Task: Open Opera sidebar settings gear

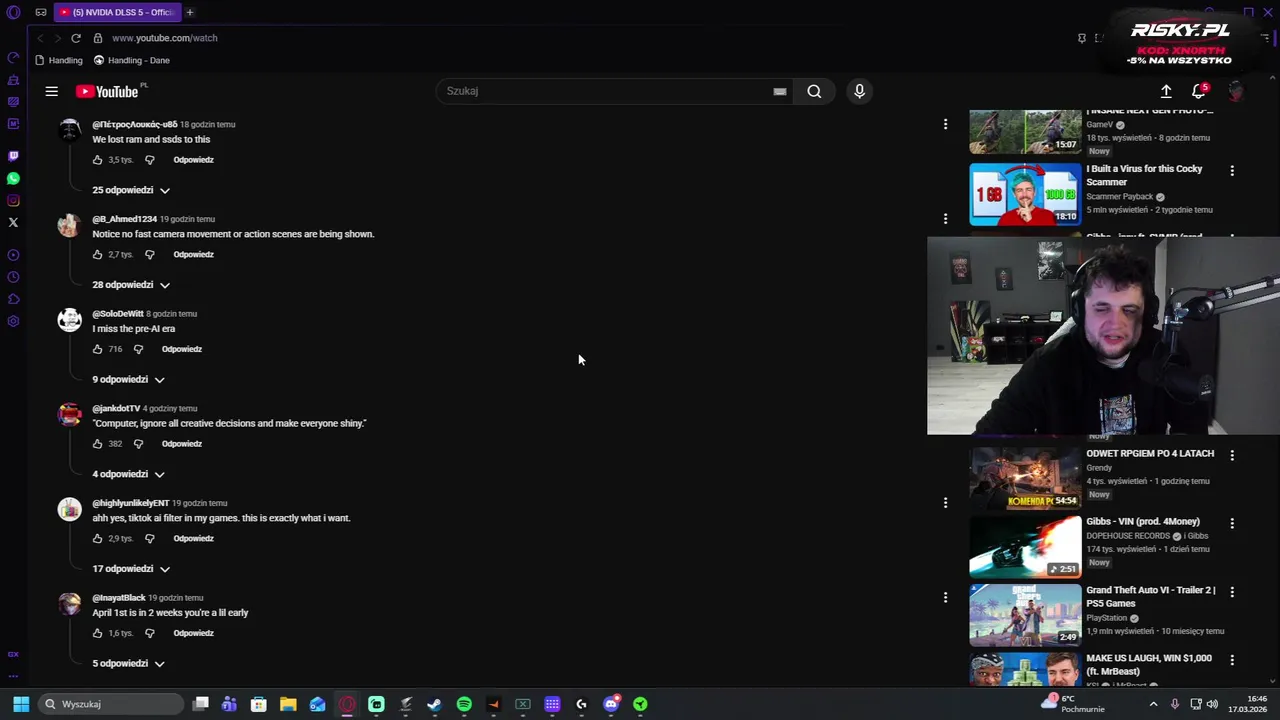Action: click(x=13, y=321)
